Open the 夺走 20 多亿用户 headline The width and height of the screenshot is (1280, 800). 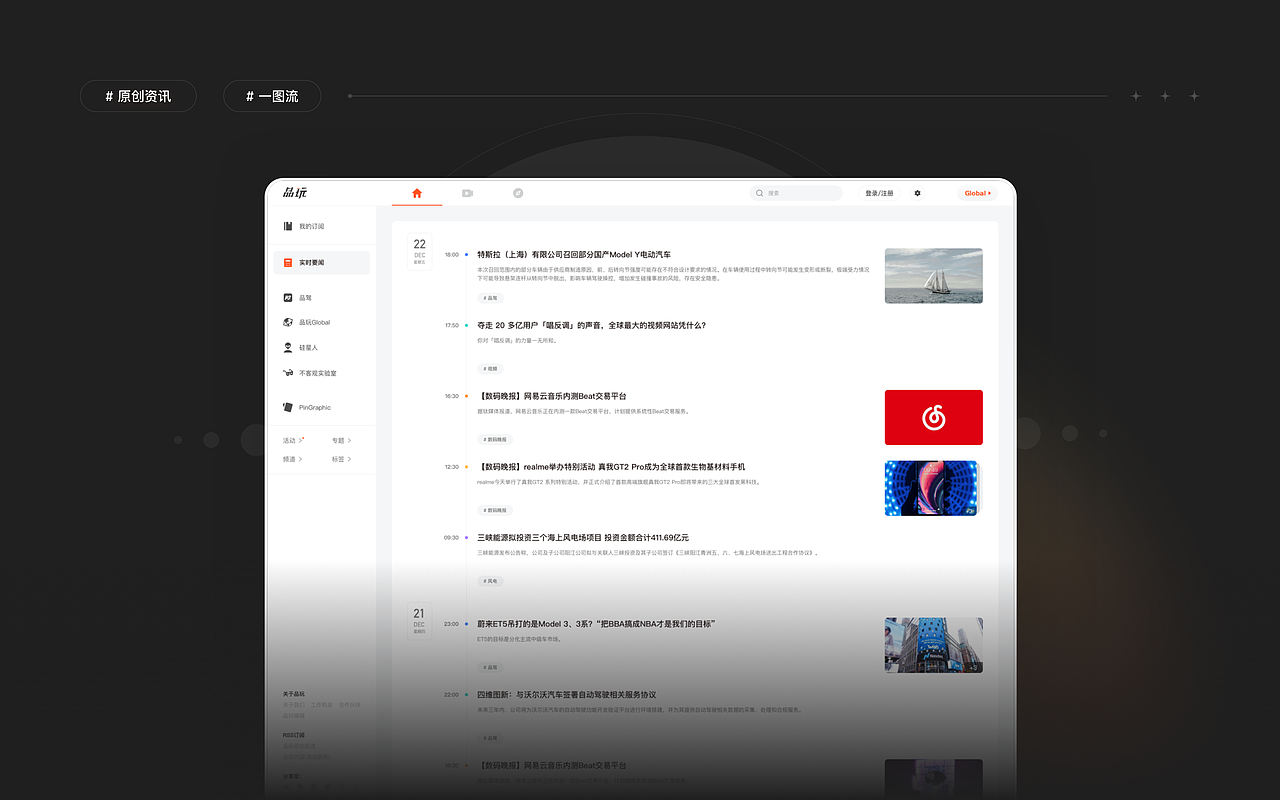(591, 325)
